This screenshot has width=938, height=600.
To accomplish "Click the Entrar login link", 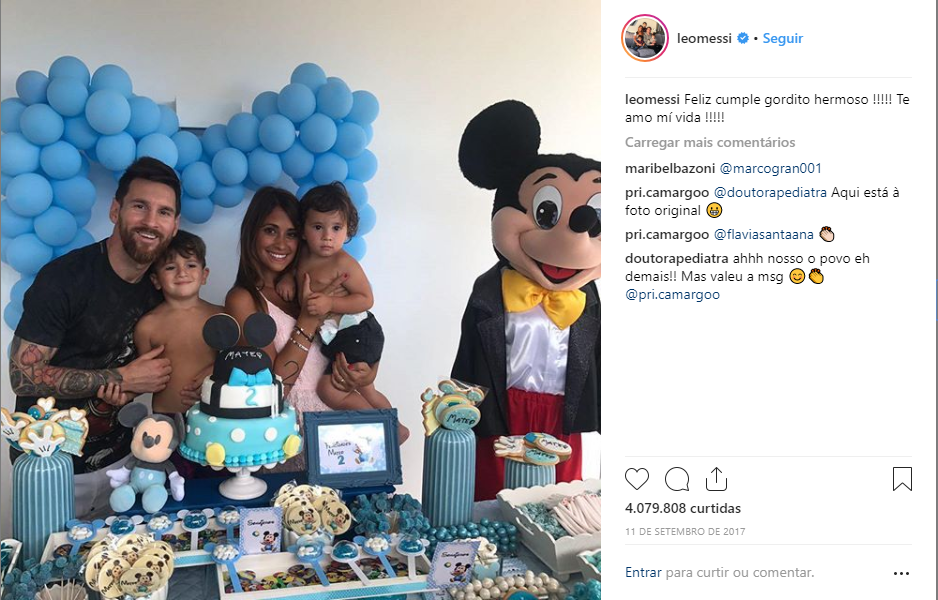I will pos(643,572).
